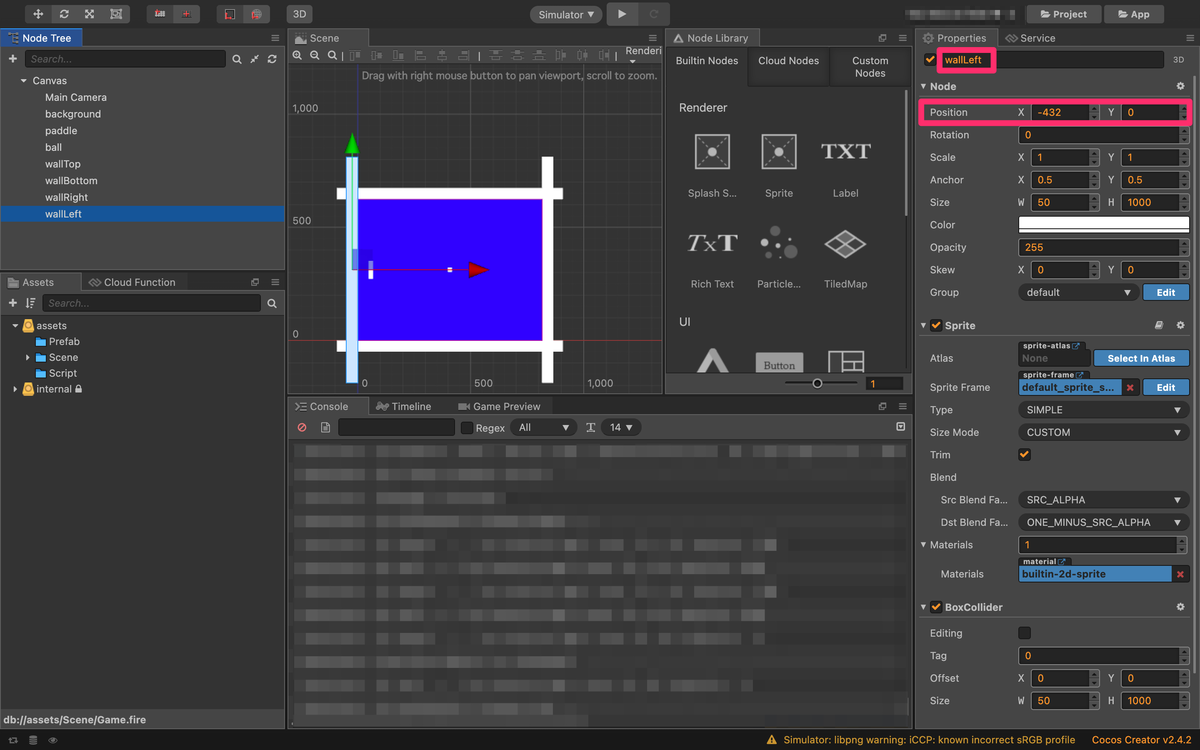The image size is (1200, 750).
Task: Enable the Regex checkbox in Console
Action: (466, 427)
